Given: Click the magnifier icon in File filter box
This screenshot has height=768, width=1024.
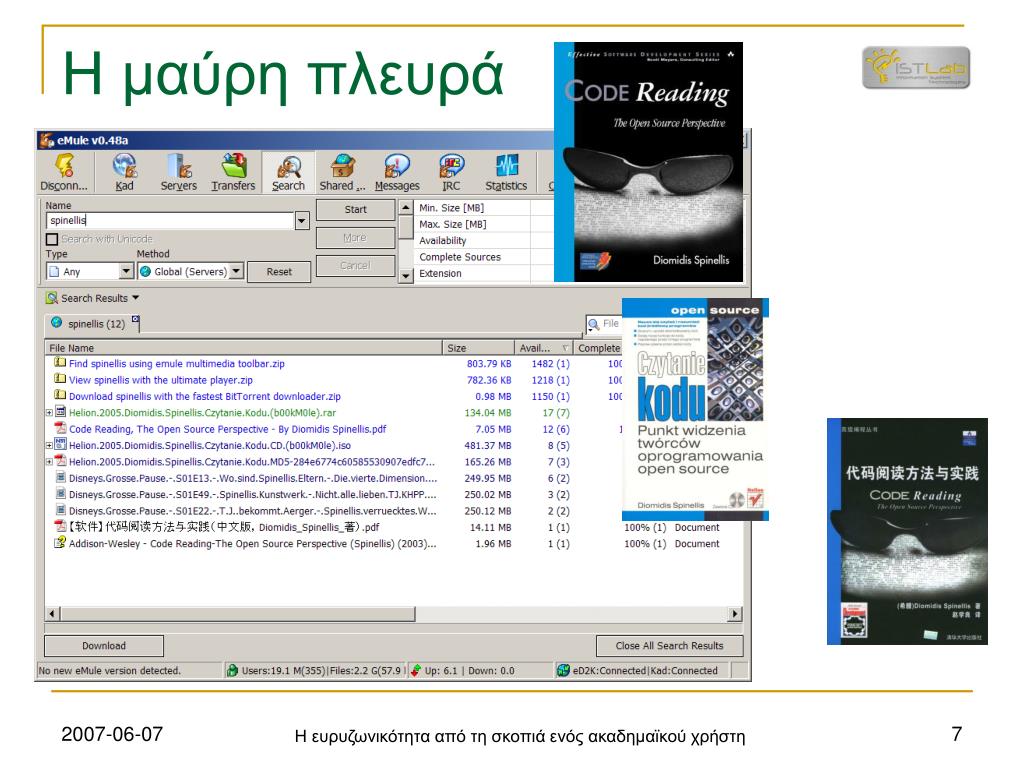Looking at the screenshot, I should tap(594, 324).
